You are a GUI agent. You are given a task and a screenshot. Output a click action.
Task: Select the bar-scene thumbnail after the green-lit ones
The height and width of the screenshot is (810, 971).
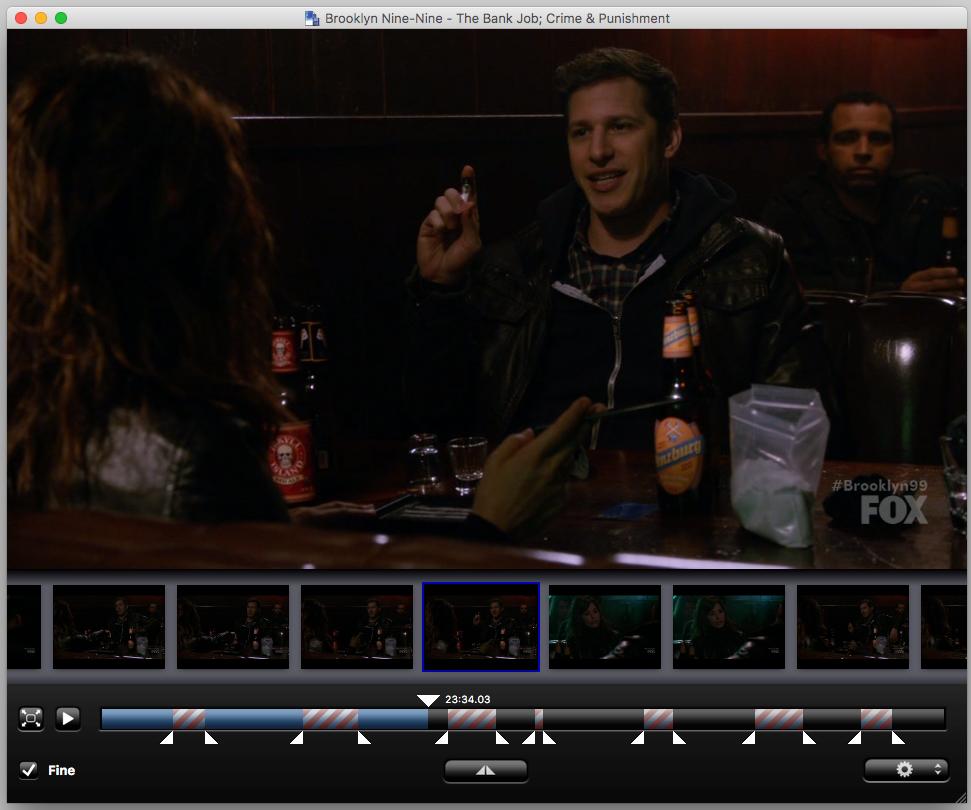853,627
